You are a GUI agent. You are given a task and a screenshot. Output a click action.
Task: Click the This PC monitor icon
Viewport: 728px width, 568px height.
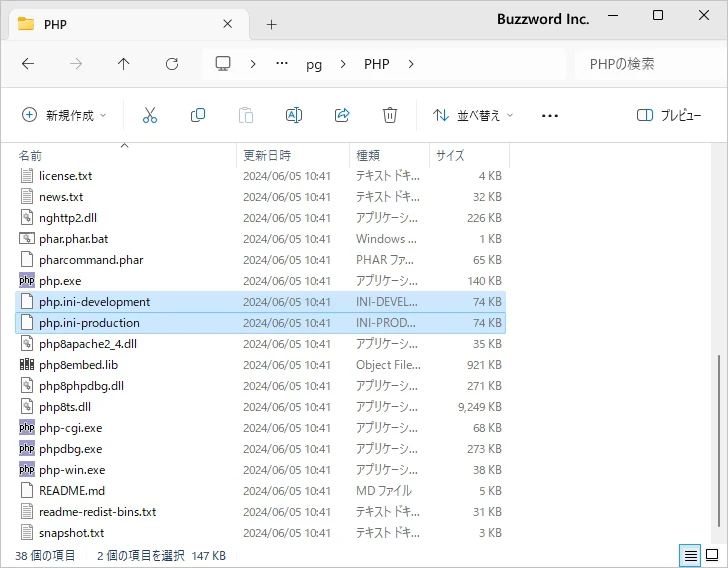tap(223, 64)
